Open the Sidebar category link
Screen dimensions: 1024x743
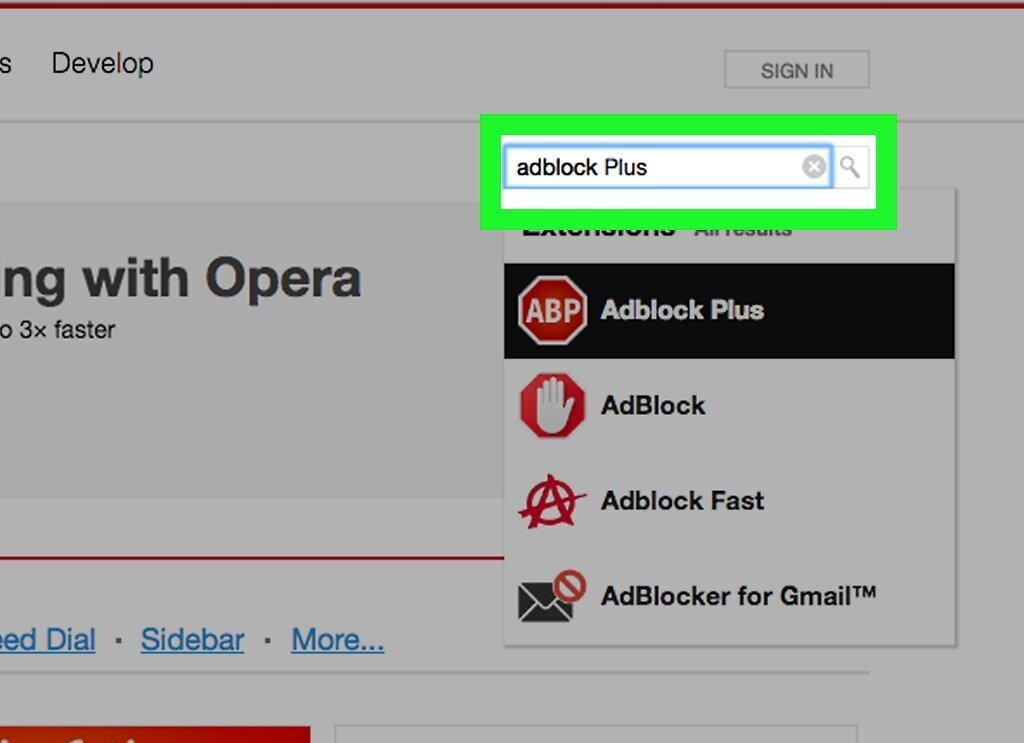tap(193, 639)
